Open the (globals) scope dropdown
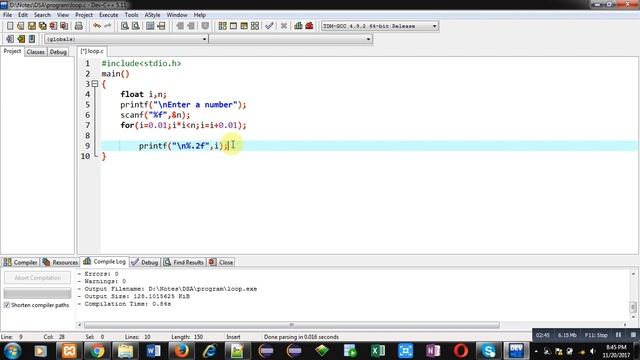Viewport: 640px width, 360px height. coord(204,39)
